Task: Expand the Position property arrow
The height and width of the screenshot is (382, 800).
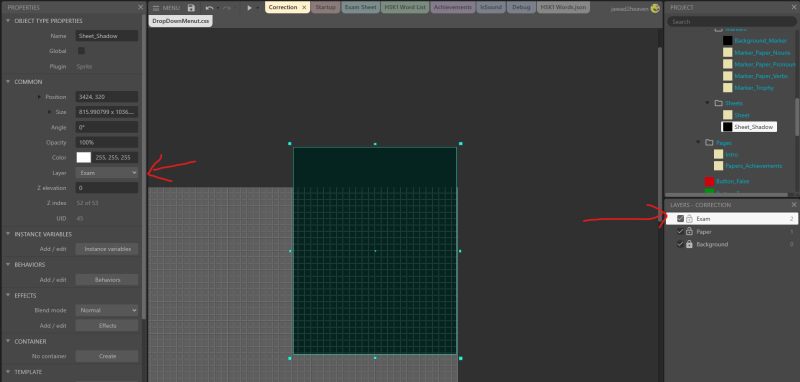Action: [40, 97]
